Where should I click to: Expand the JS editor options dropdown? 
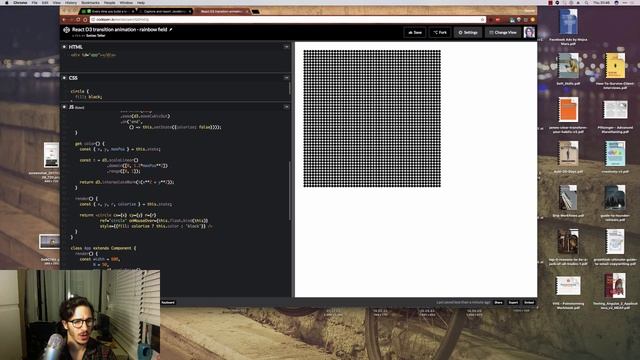(x=287, y=107)
